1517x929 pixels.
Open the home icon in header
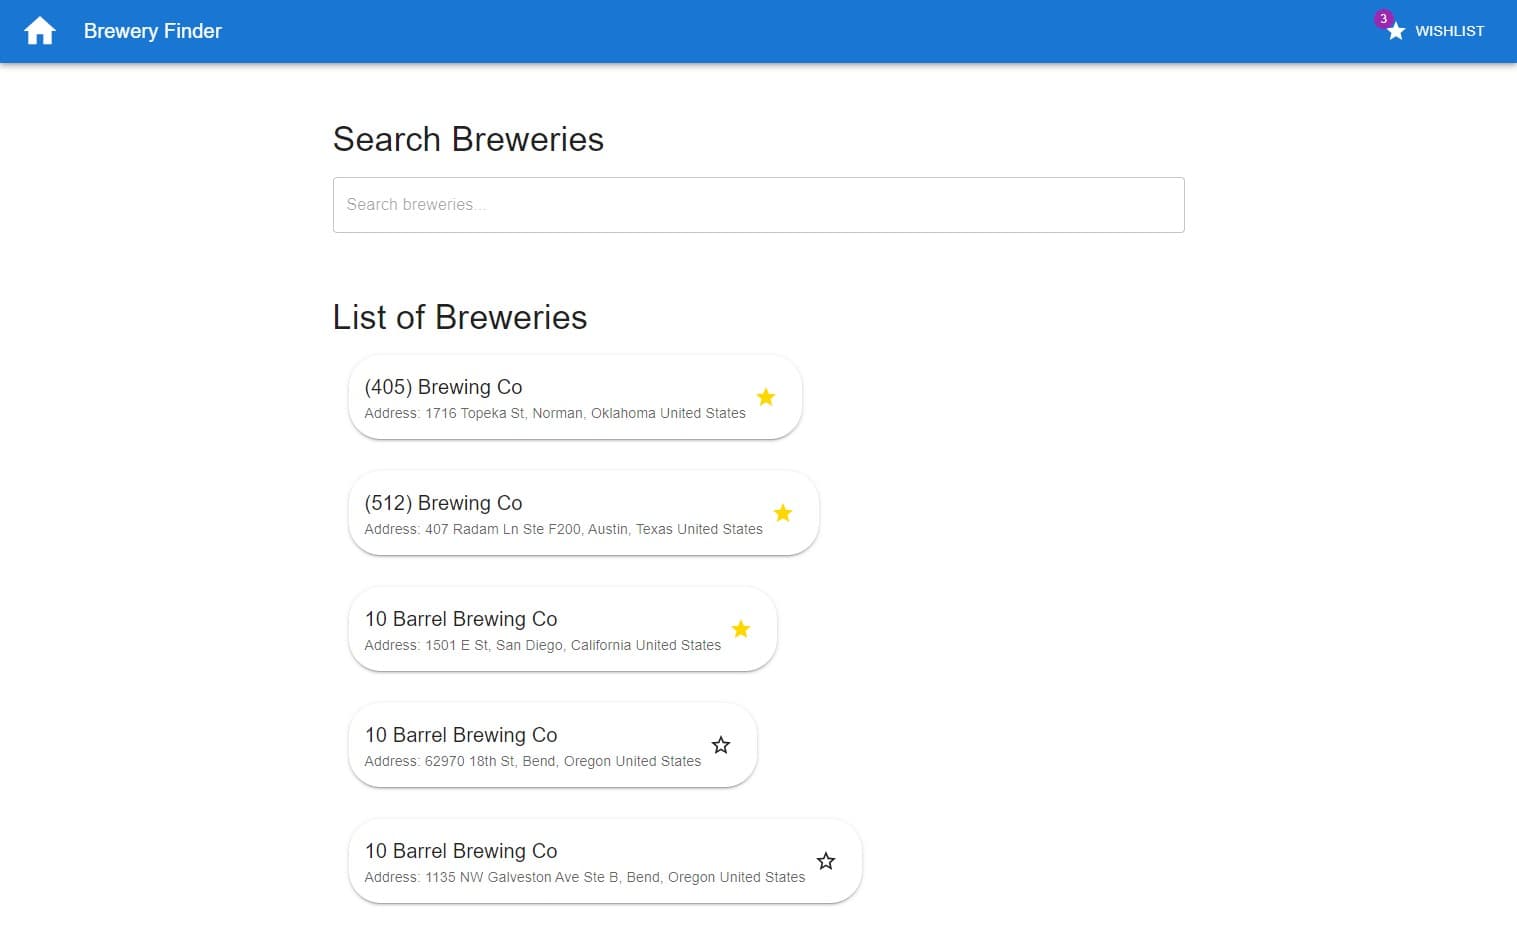40,31
